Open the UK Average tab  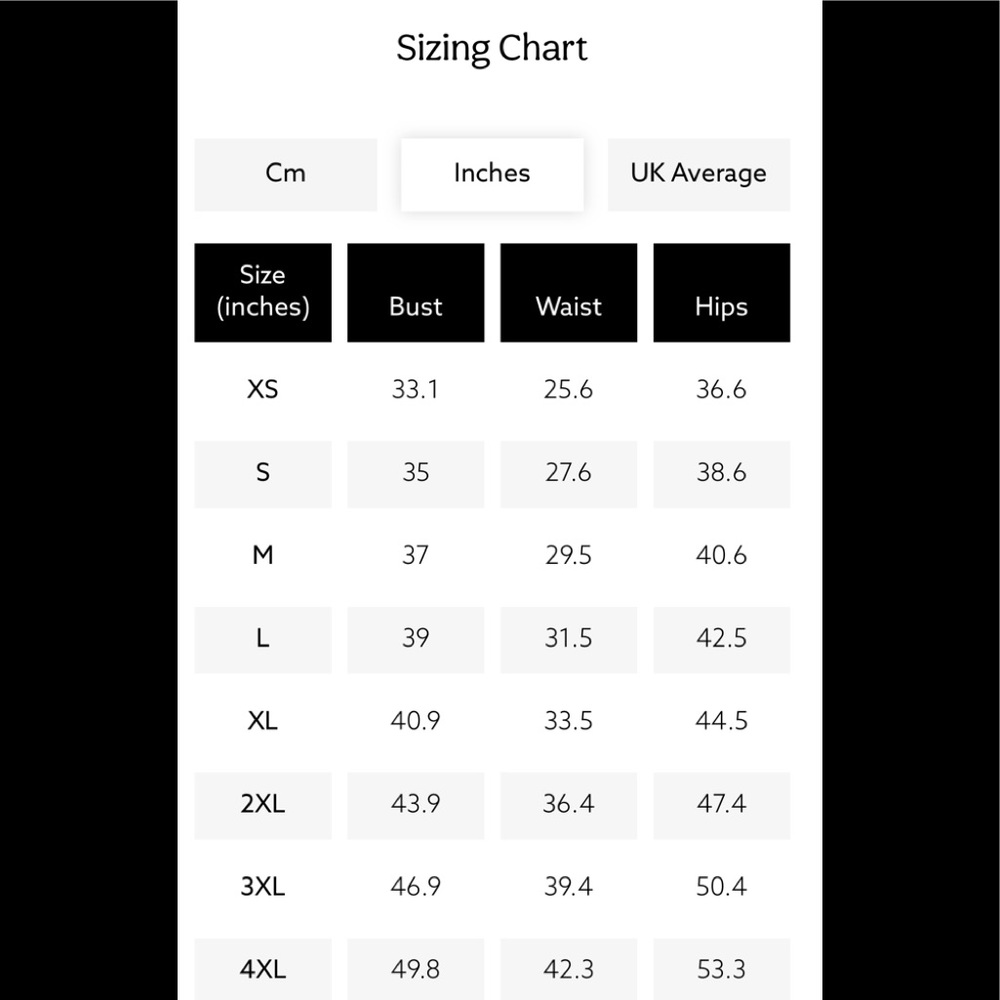698,174
